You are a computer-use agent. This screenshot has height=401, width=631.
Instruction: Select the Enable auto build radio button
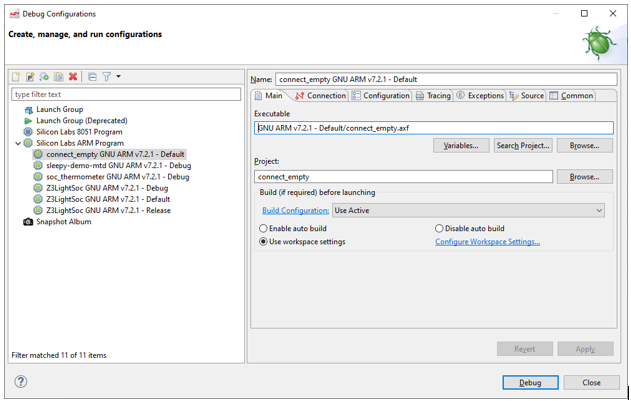[263, 229]
